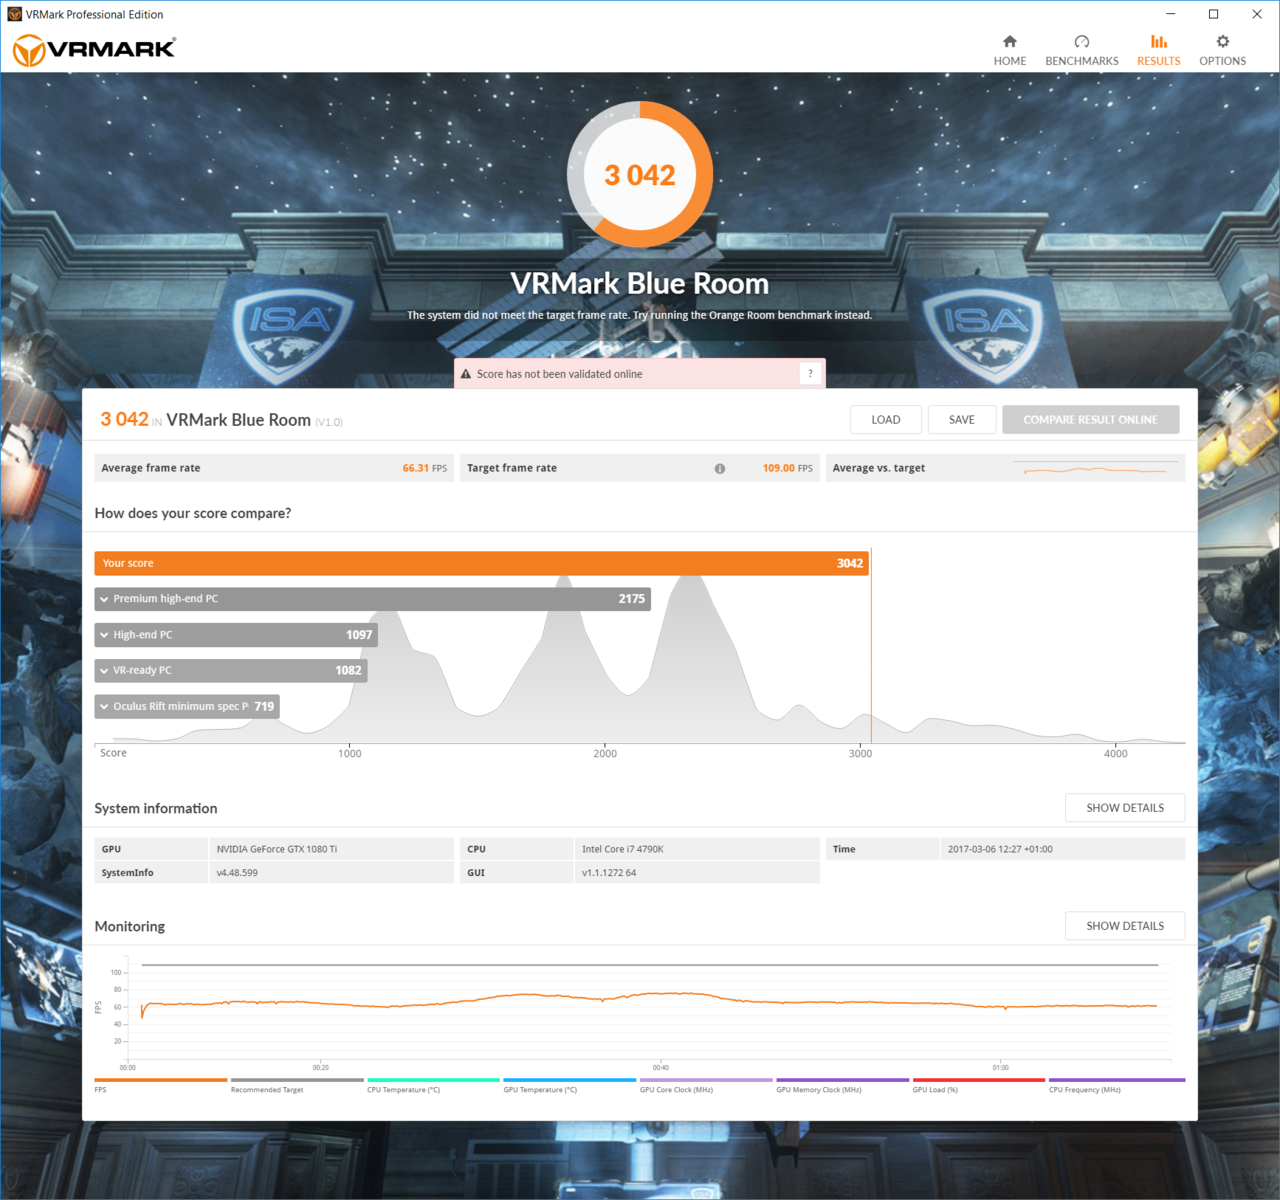Click the 3 042 score circle
1280x1200 pixels.
(x=640, y=175)
